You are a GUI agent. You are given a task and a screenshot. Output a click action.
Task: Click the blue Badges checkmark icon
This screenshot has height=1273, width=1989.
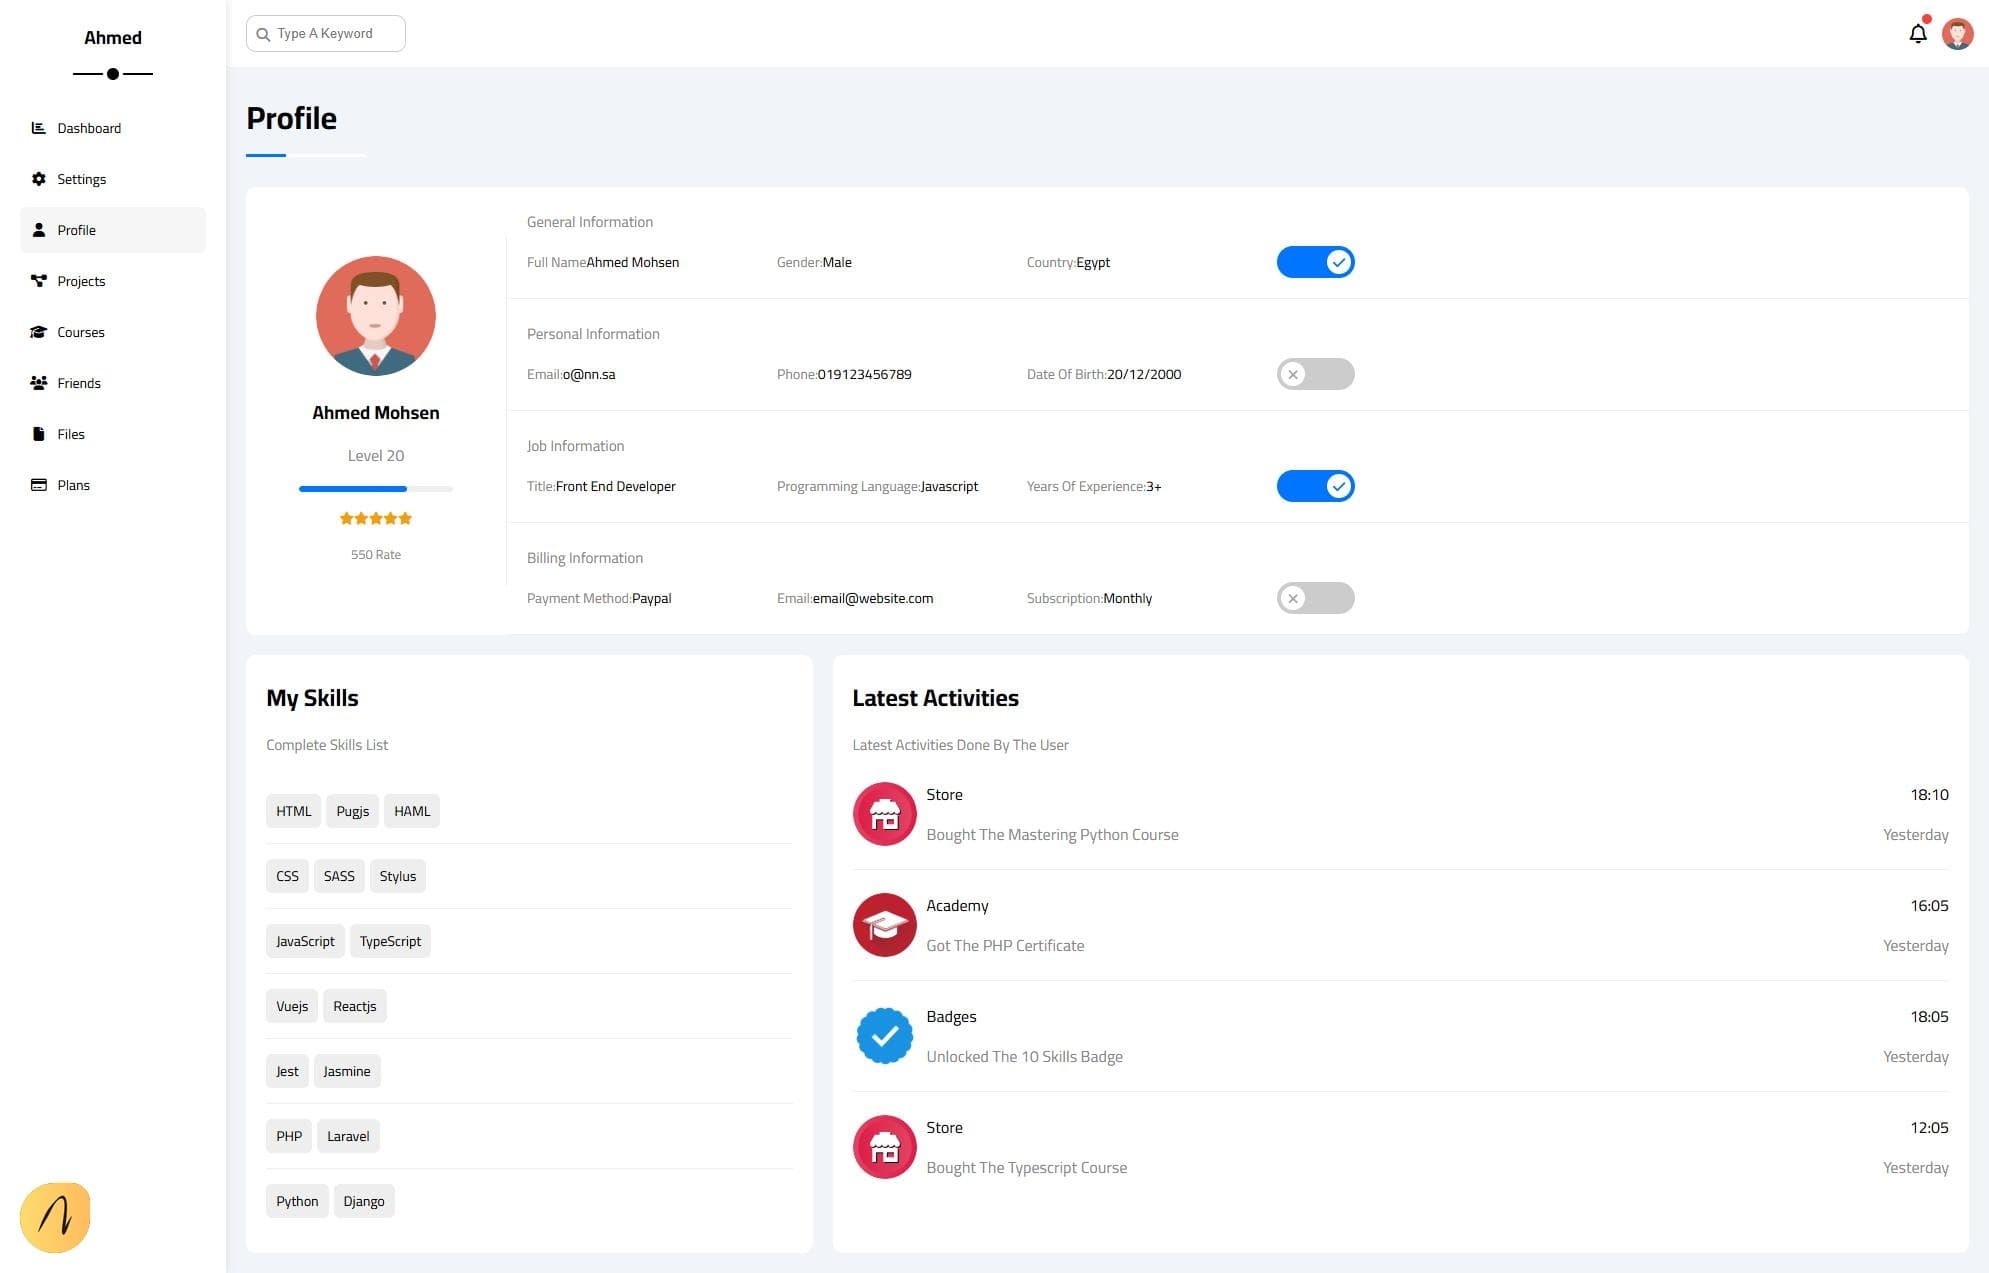(884, 1036)
